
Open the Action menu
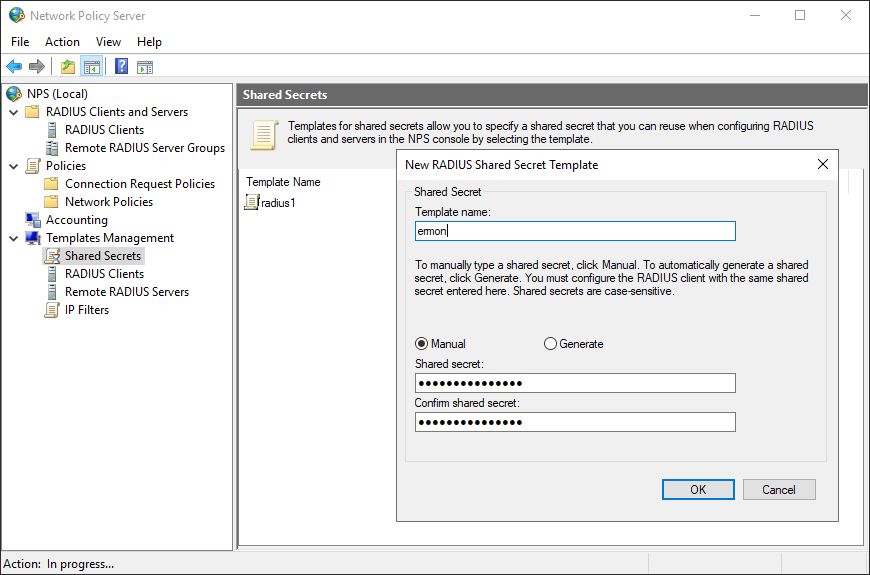62,42
